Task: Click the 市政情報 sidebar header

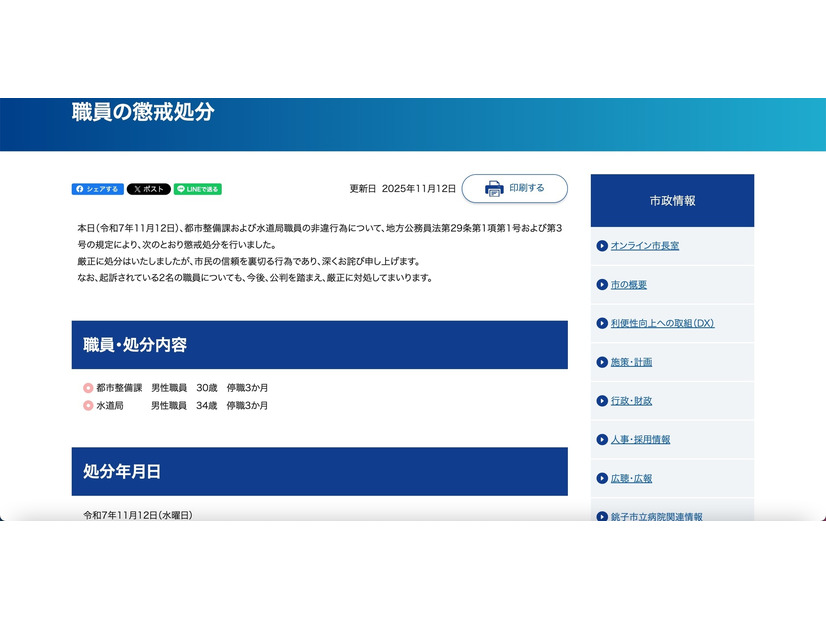Action: [x=672, y=201]
